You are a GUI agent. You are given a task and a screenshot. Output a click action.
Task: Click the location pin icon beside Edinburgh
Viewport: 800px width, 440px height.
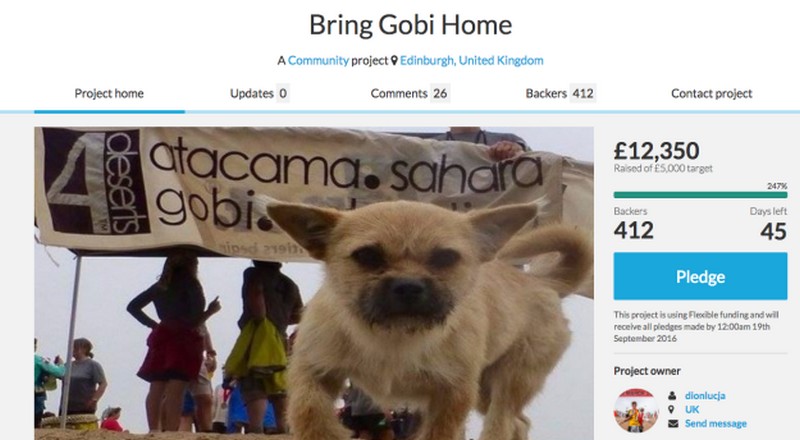394,61
